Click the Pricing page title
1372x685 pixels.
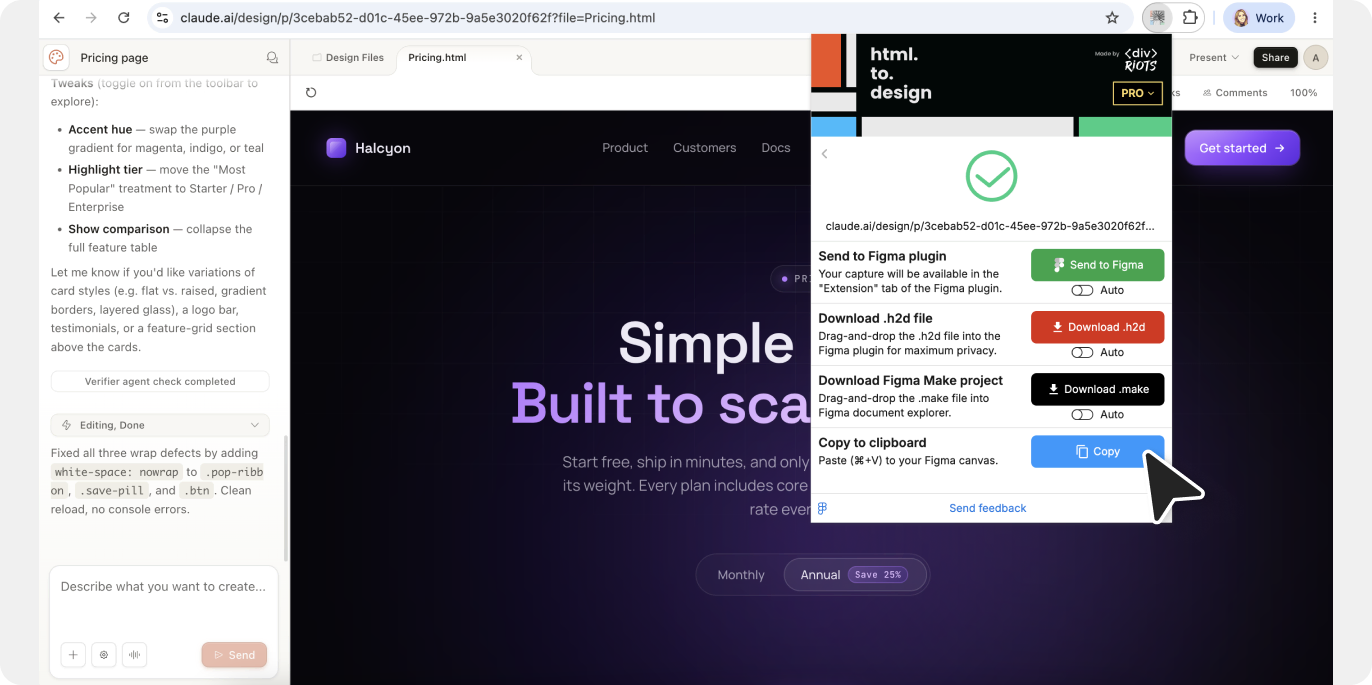(x=114, y=58)
